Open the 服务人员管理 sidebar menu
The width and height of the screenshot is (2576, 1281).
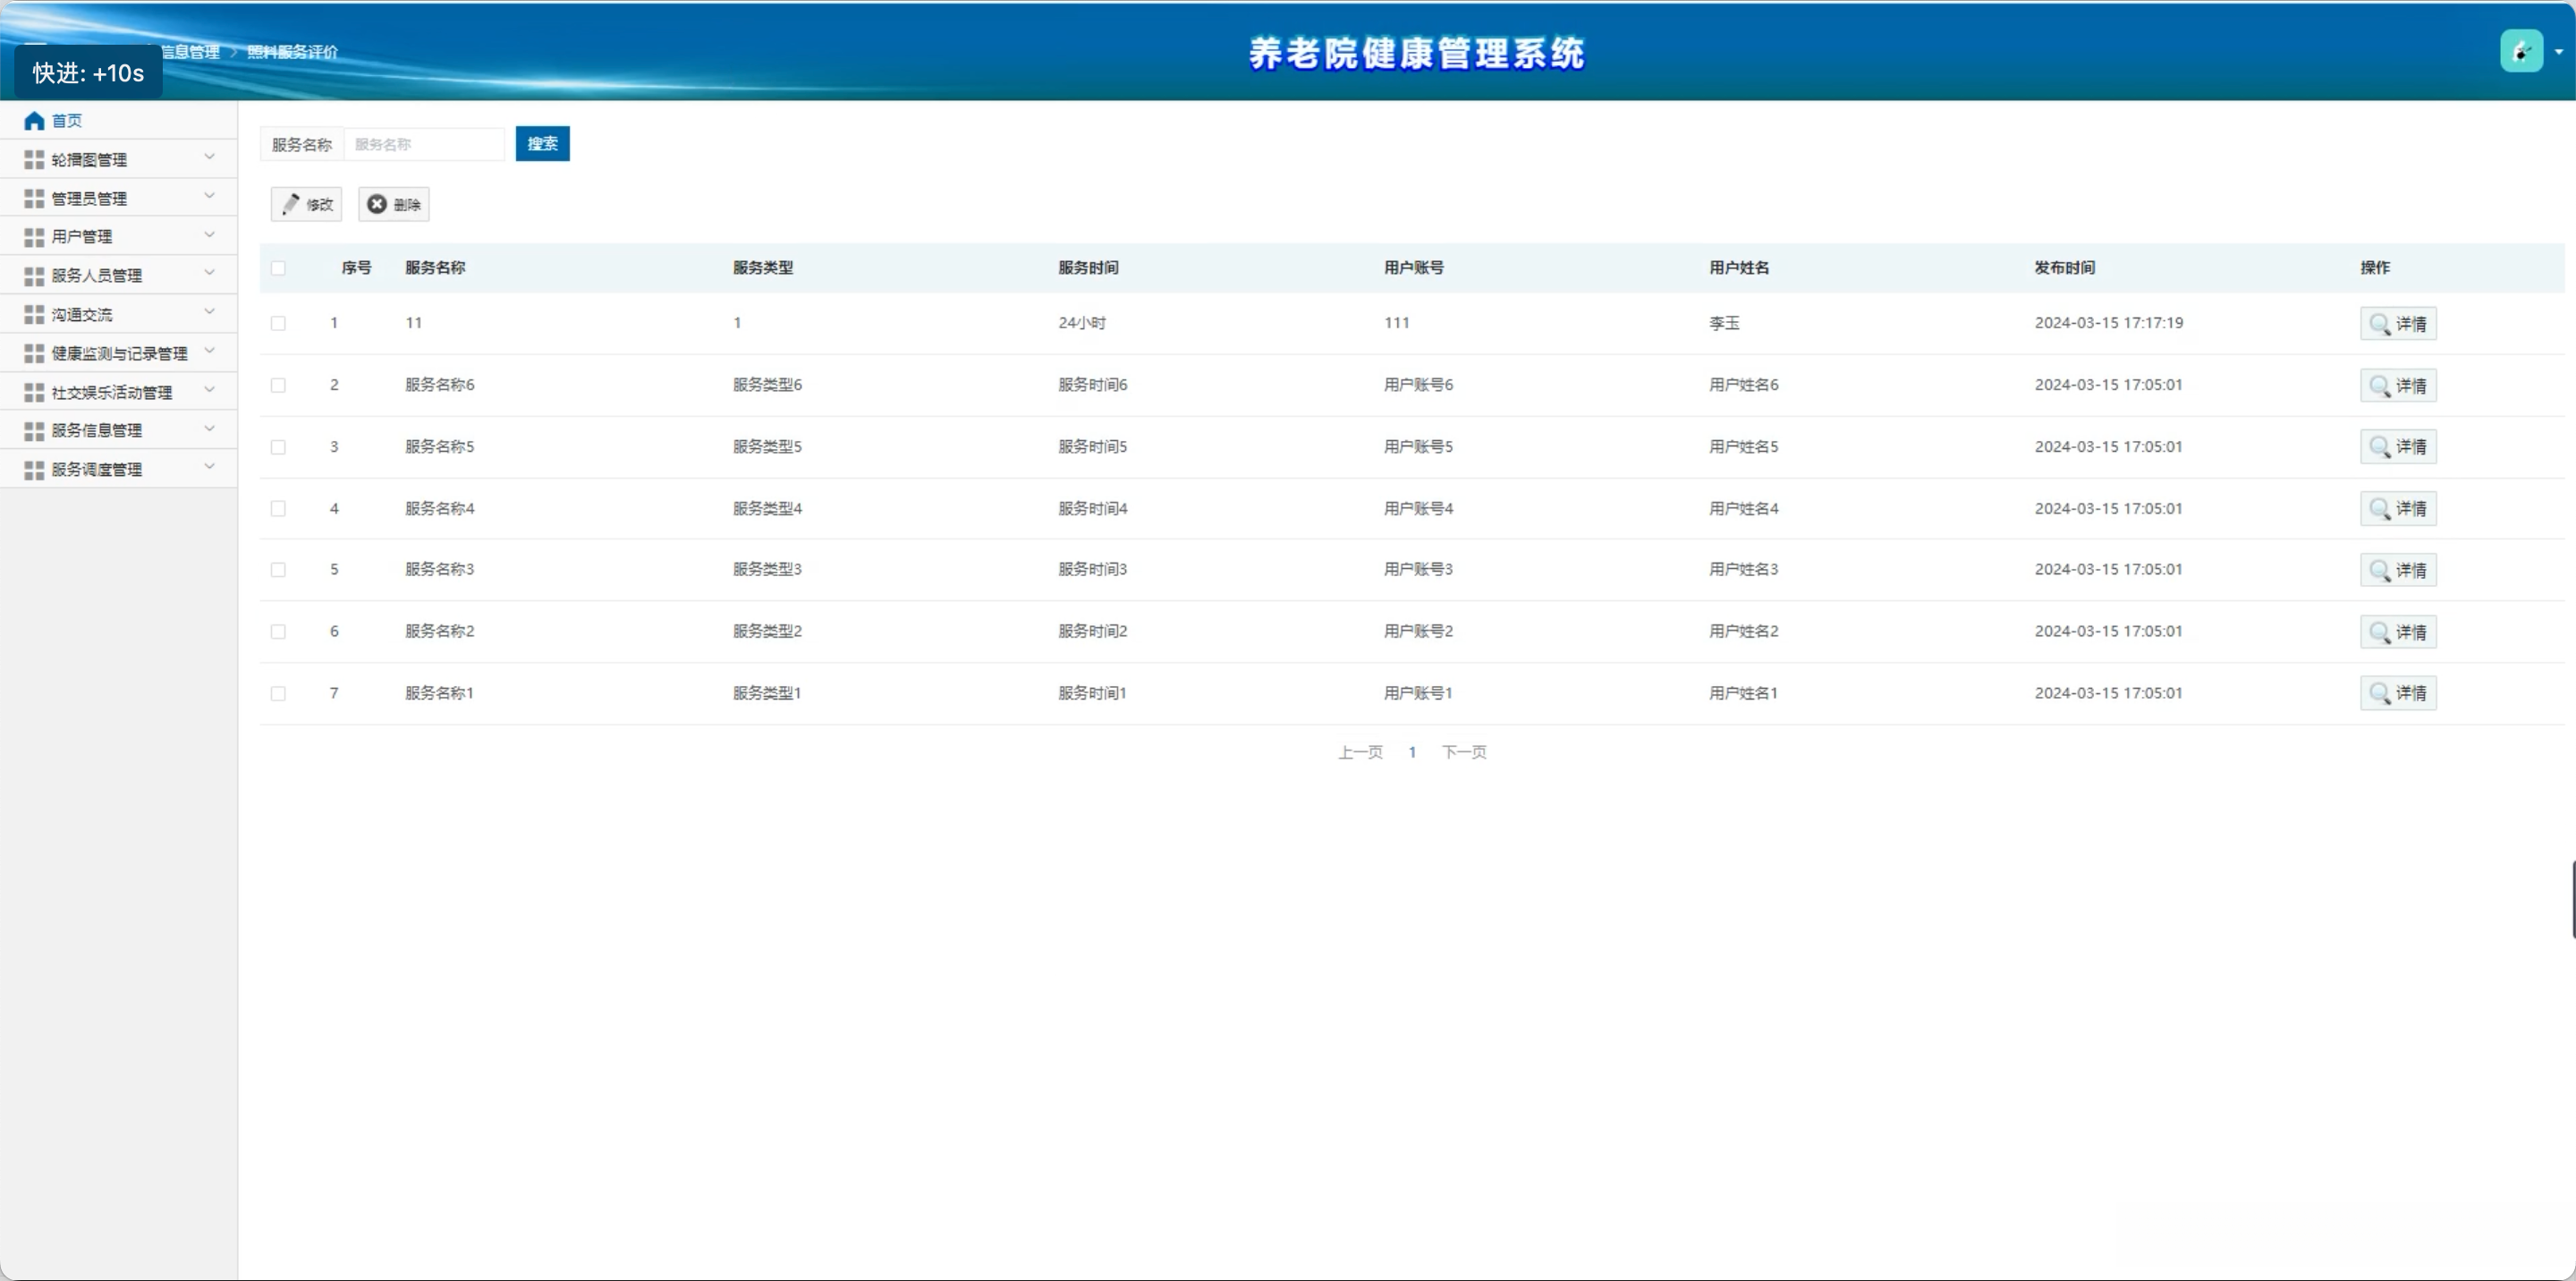[97, 276]
